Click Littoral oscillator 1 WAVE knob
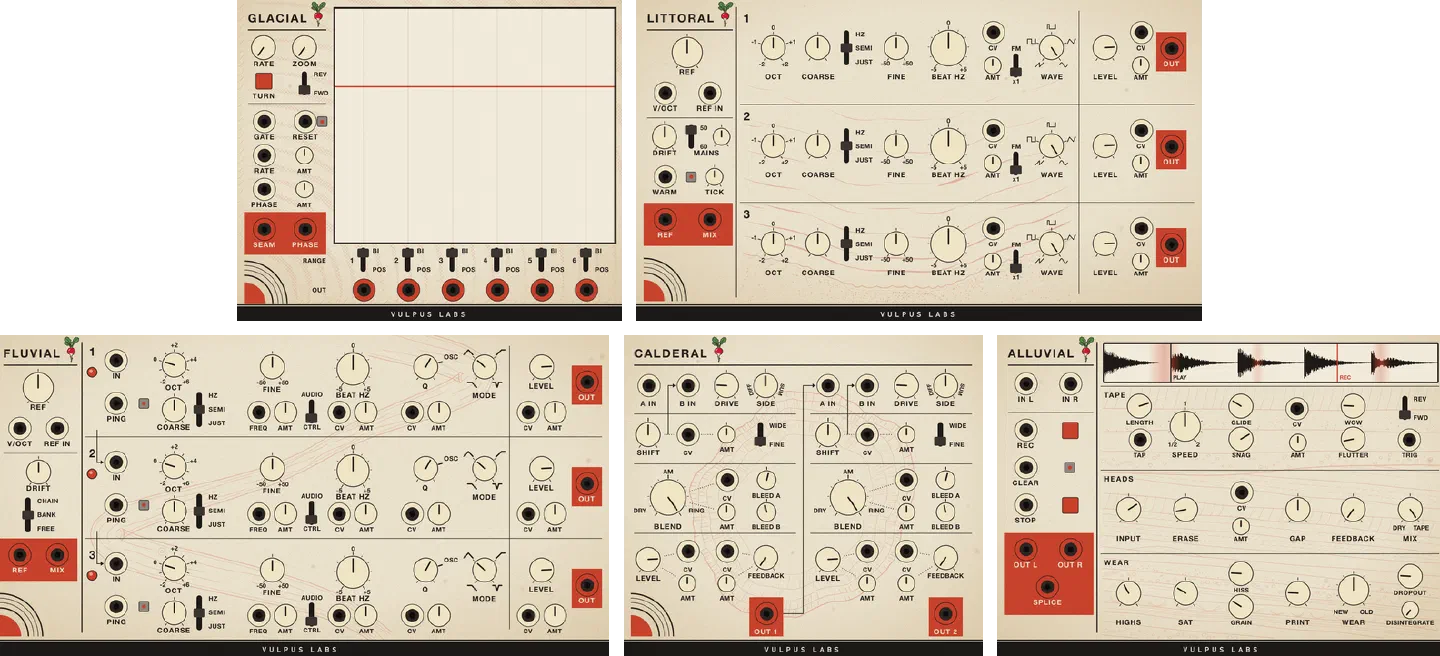 (x=1051, y=47)
